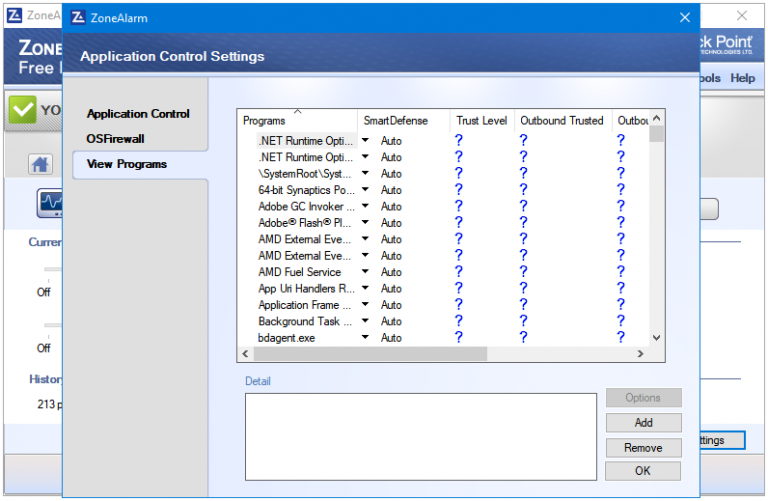Click Trust Level question mark for App Uri Handlers
The height and width of the screenshot is (501, 768).
click(458, 288)
